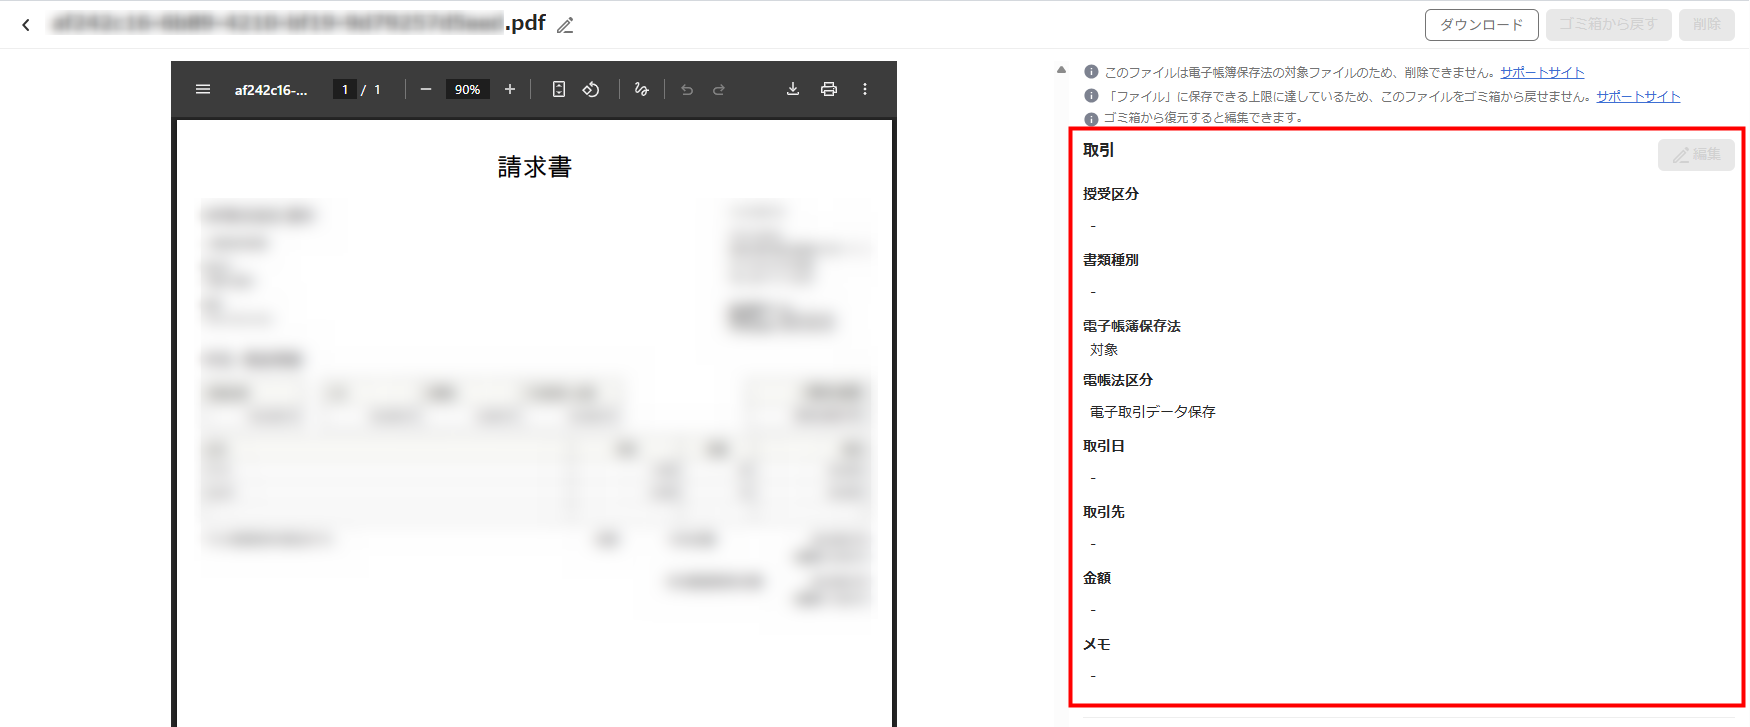Fit PDF to page icon
Image resolution: width=1750 pixels, height=727 pixels.
[559, 89]
